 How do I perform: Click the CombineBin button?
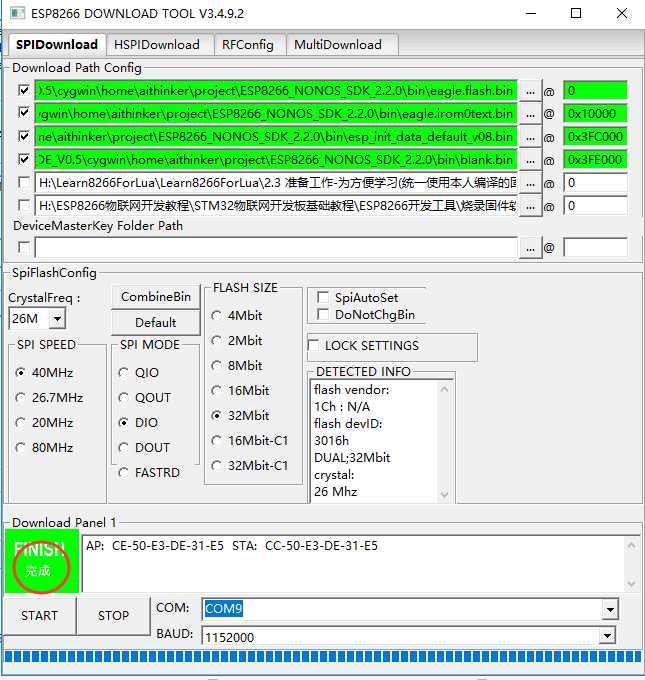pyautogui.click(x=156, y=297)
